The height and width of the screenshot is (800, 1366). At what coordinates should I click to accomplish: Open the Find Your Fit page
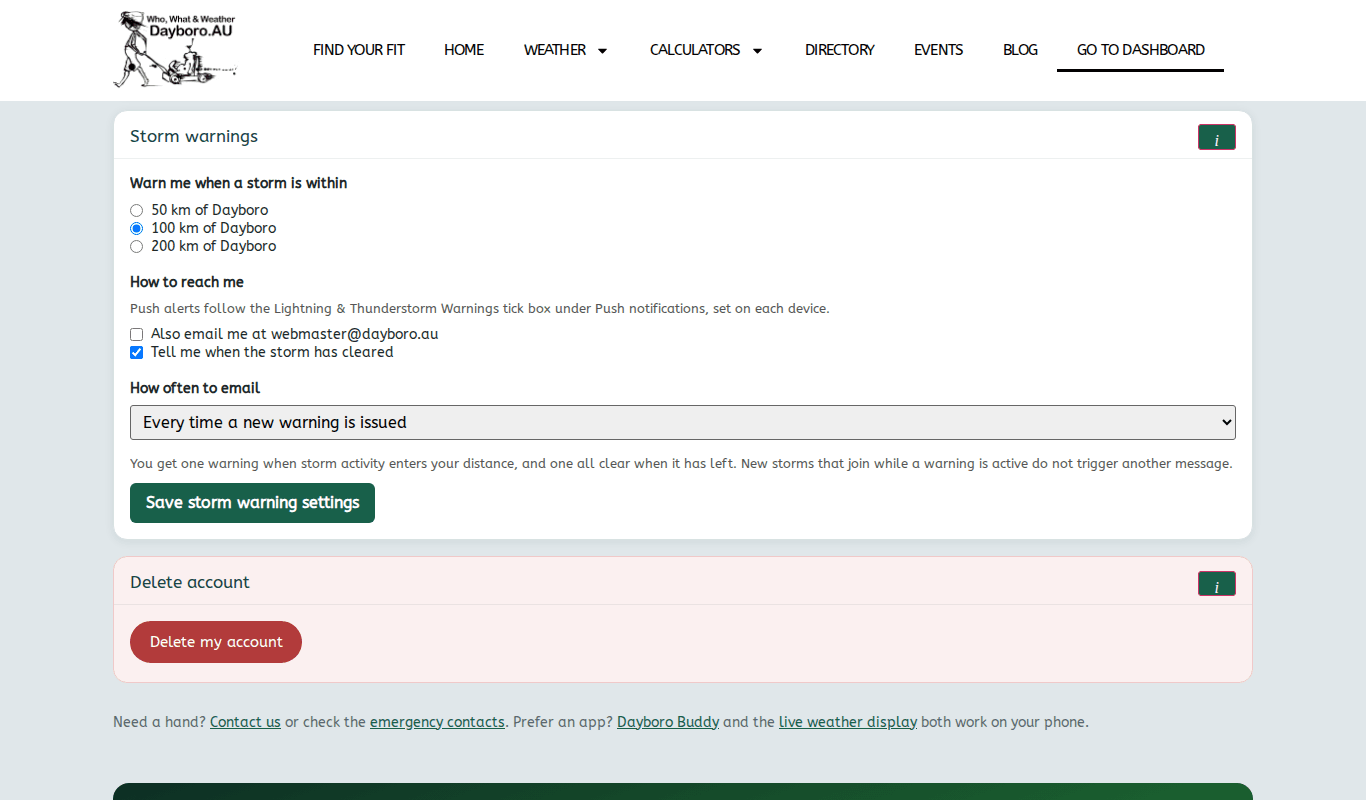(359, 50)
